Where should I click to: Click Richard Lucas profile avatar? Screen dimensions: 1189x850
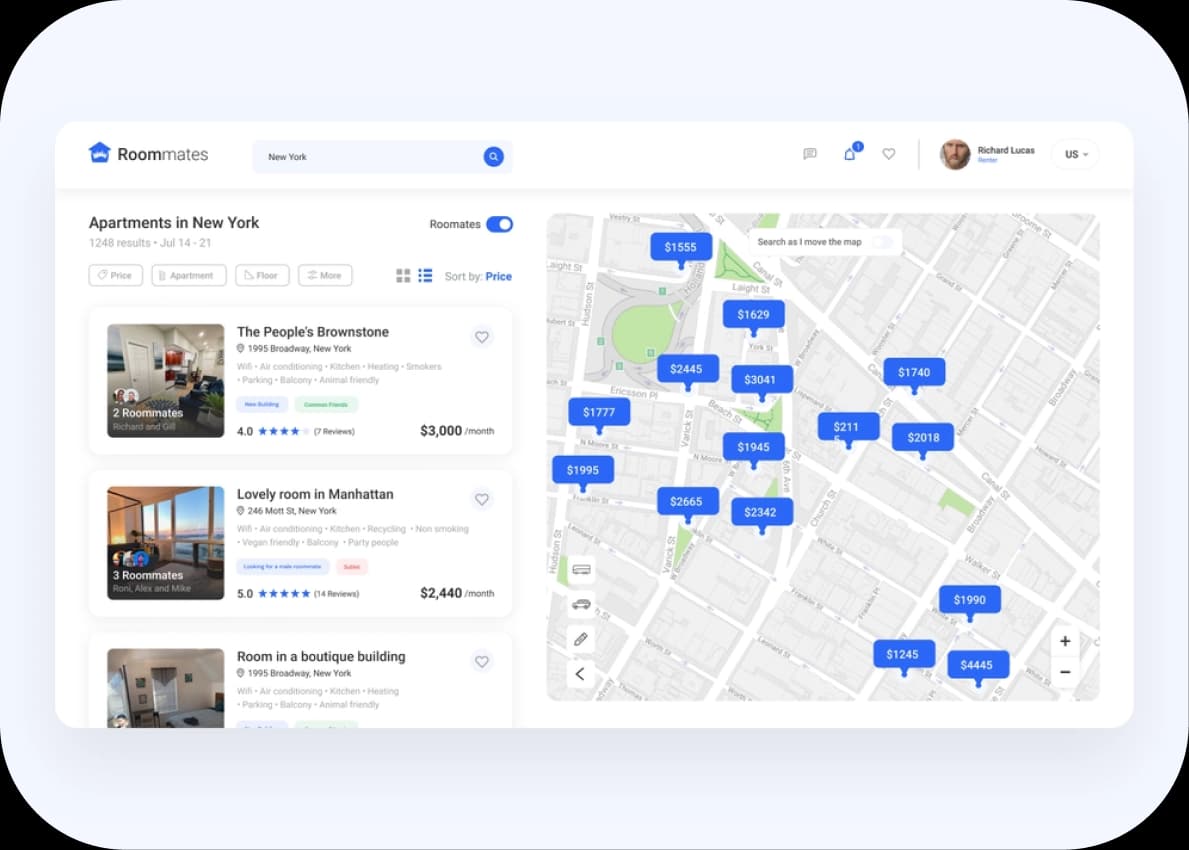tap(955, 154)
